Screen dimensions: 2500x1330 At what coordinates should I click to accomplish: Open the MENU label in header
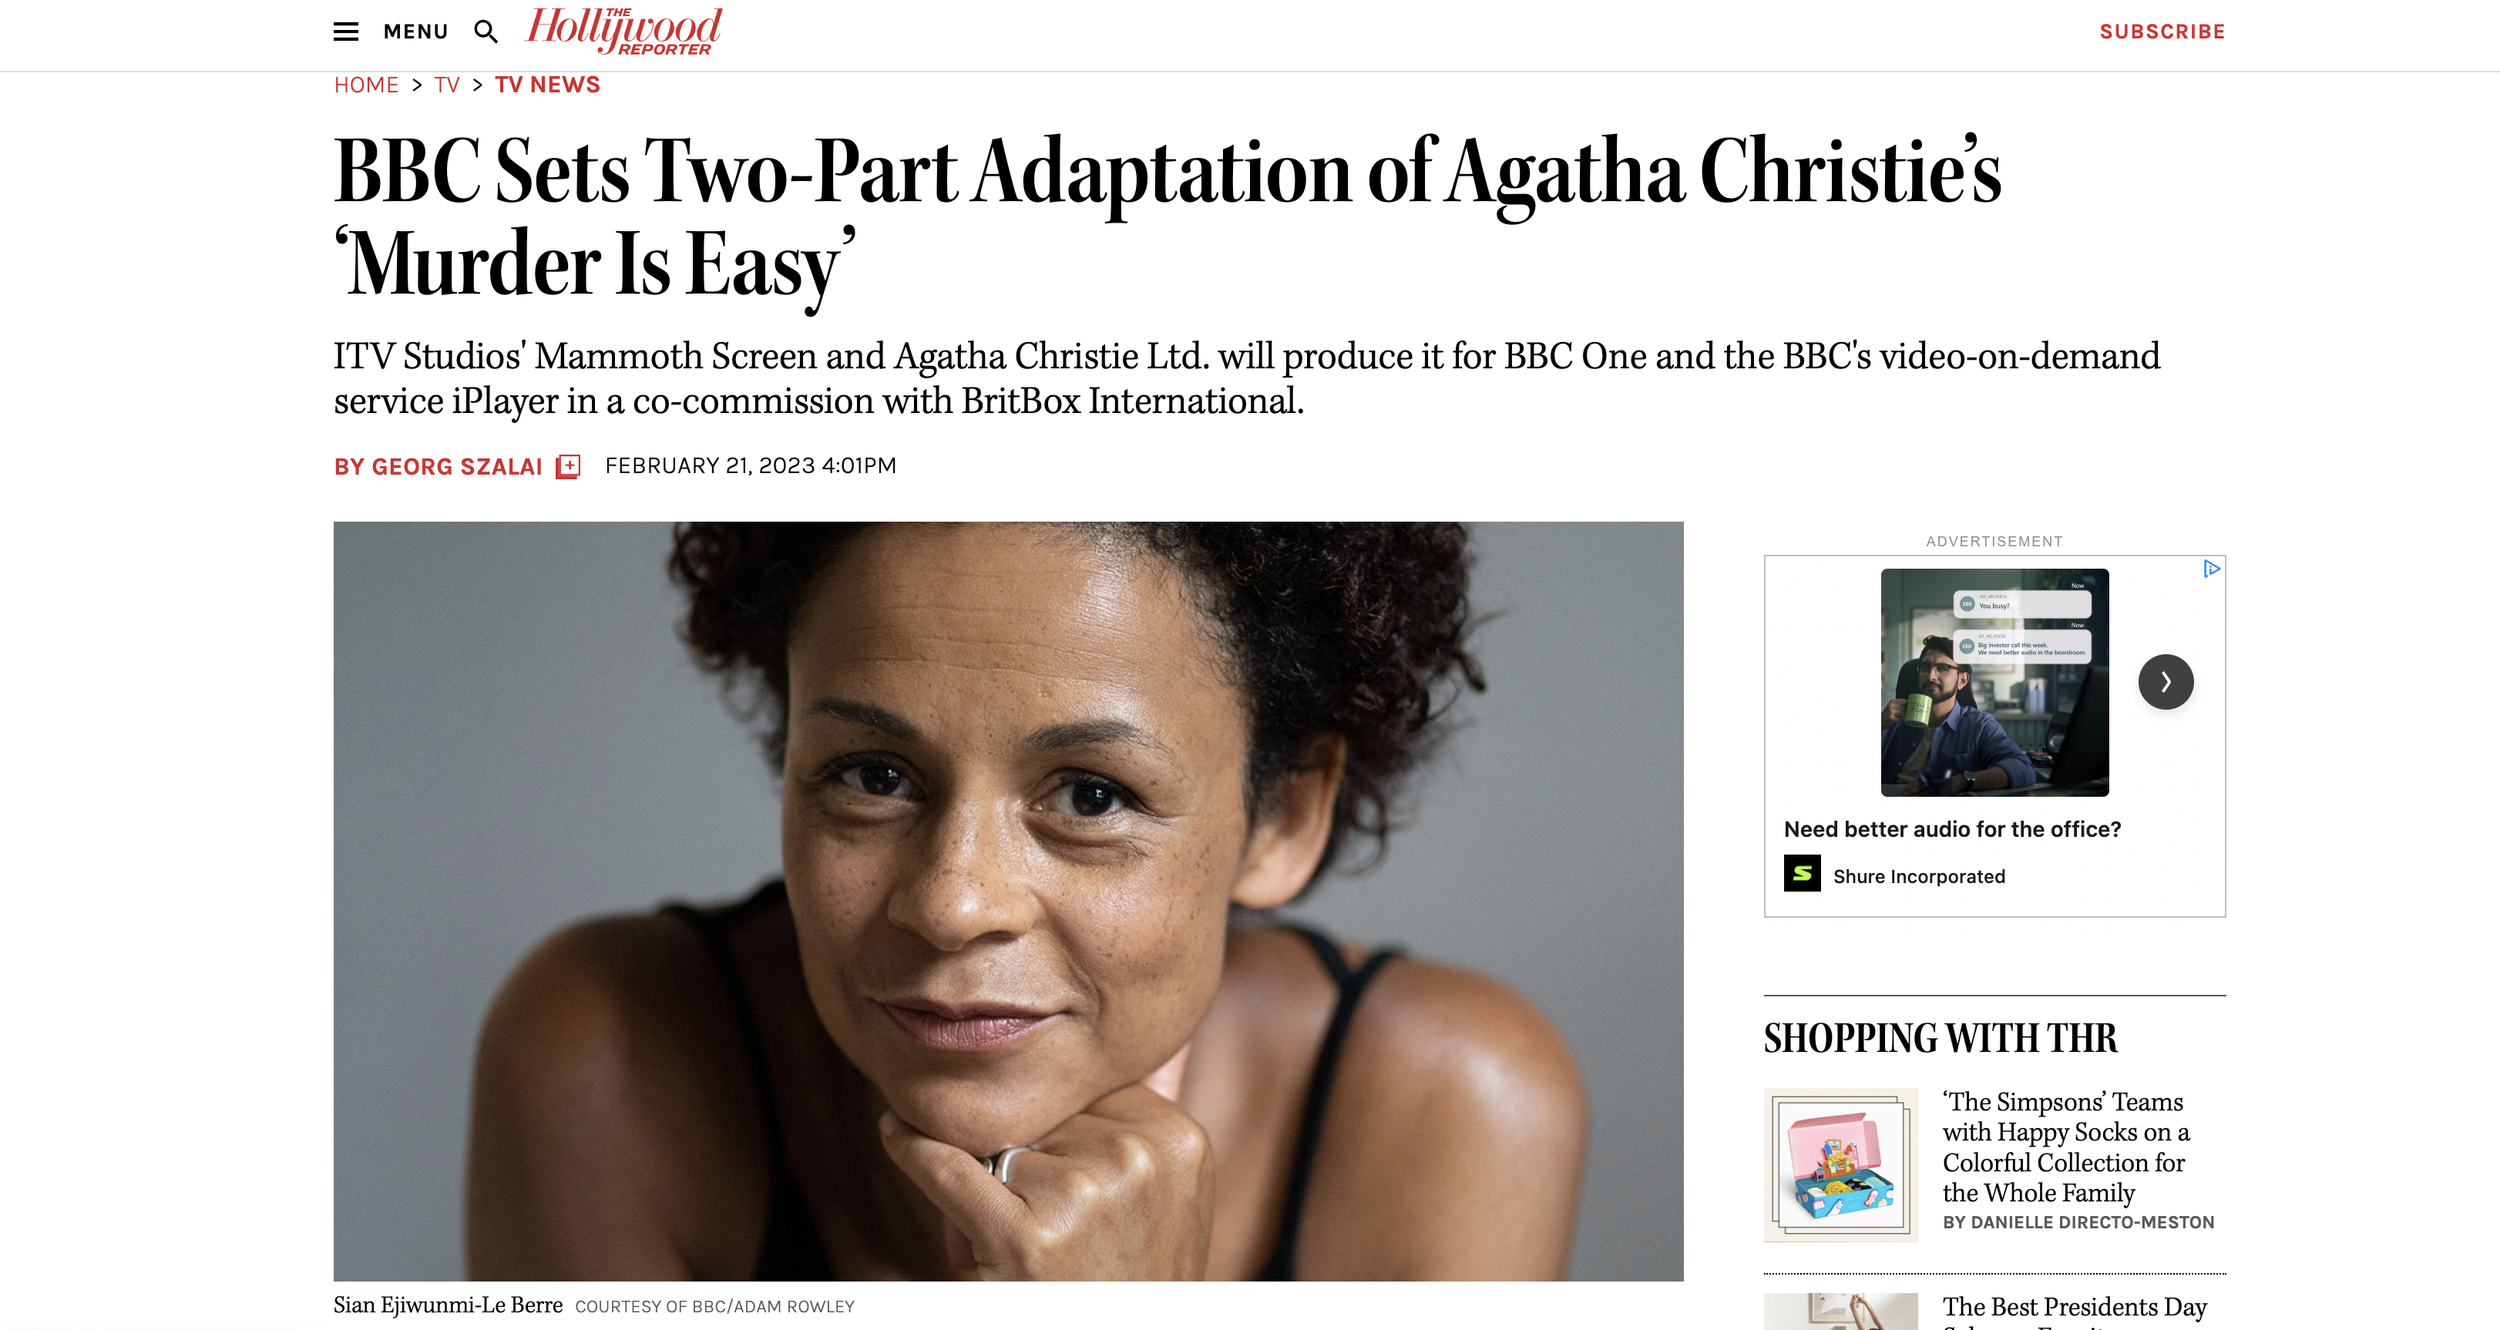pos(416,32)
